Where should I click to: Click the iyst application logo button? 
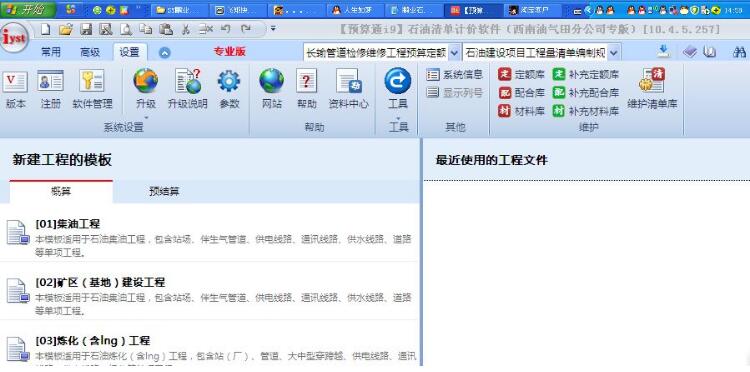(15, 38)
